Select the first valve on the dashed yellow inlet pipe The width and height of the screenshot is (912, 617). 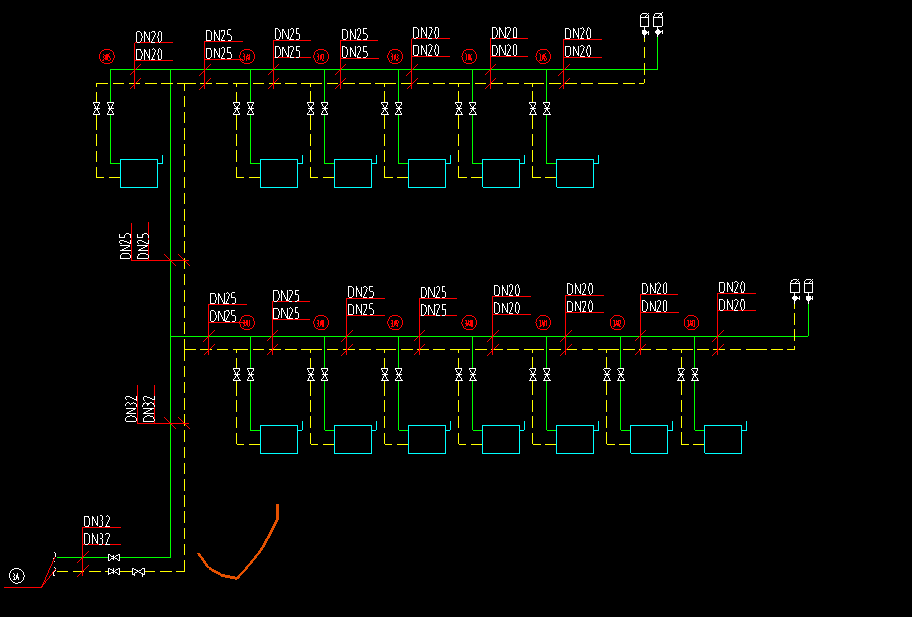point(114,572)
